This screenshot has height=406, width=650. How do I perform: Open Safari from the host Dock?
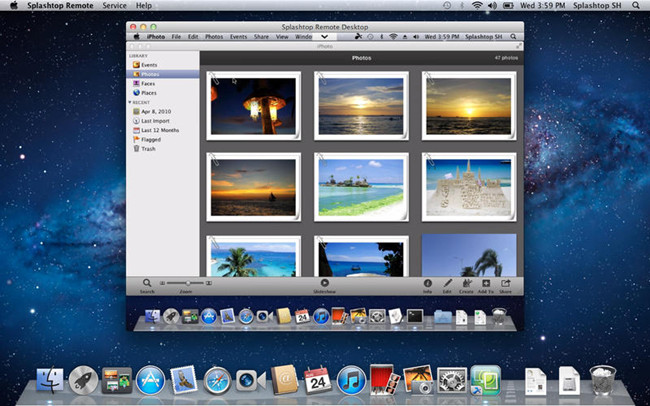tap(217, 381)
